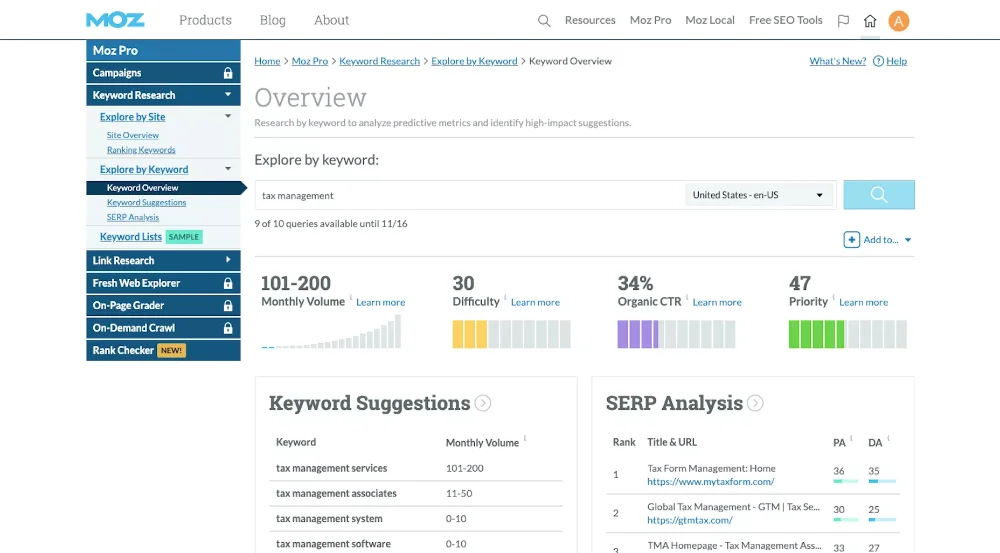This screenshot has height=553, width=1000.
Task: Open the Add to... dropdown
Action: pos(878,240)
